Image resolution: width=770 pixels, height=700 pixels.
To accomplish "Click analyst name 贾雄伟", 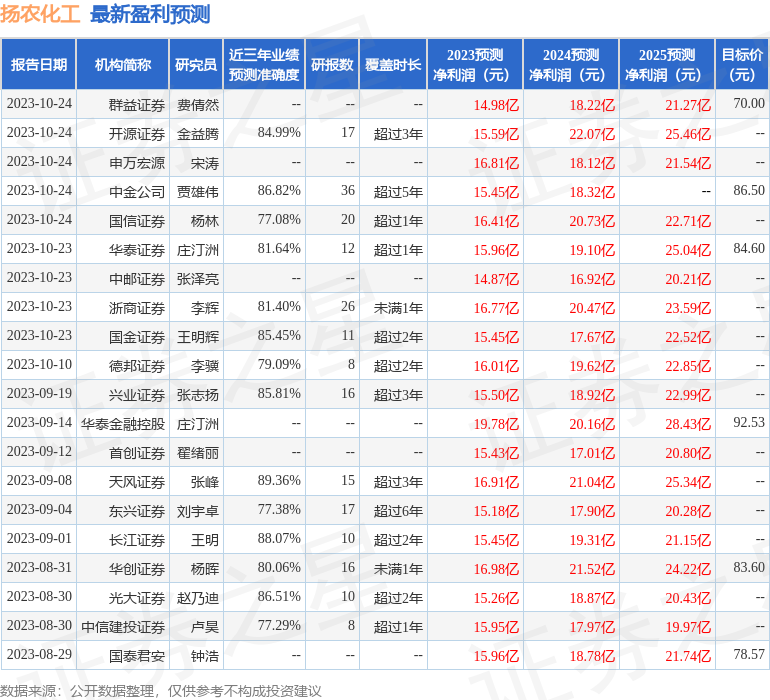I will tap(197, 192).
